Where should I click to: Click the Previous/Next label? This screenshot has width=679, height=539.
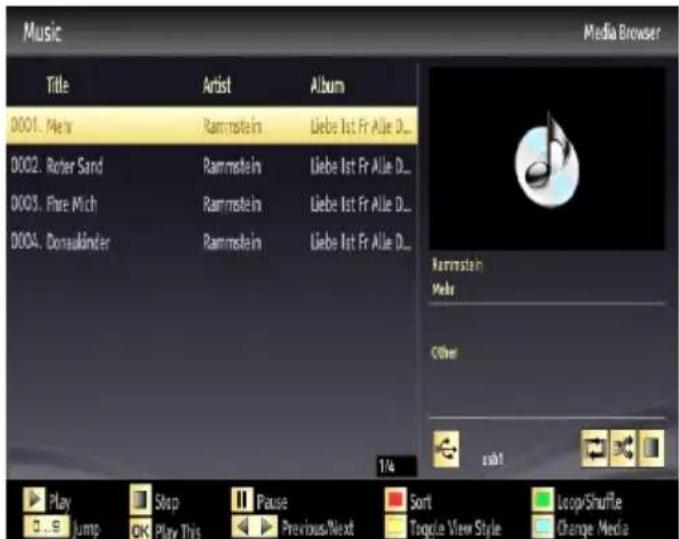pyautogui.click(x=318, y=528)
